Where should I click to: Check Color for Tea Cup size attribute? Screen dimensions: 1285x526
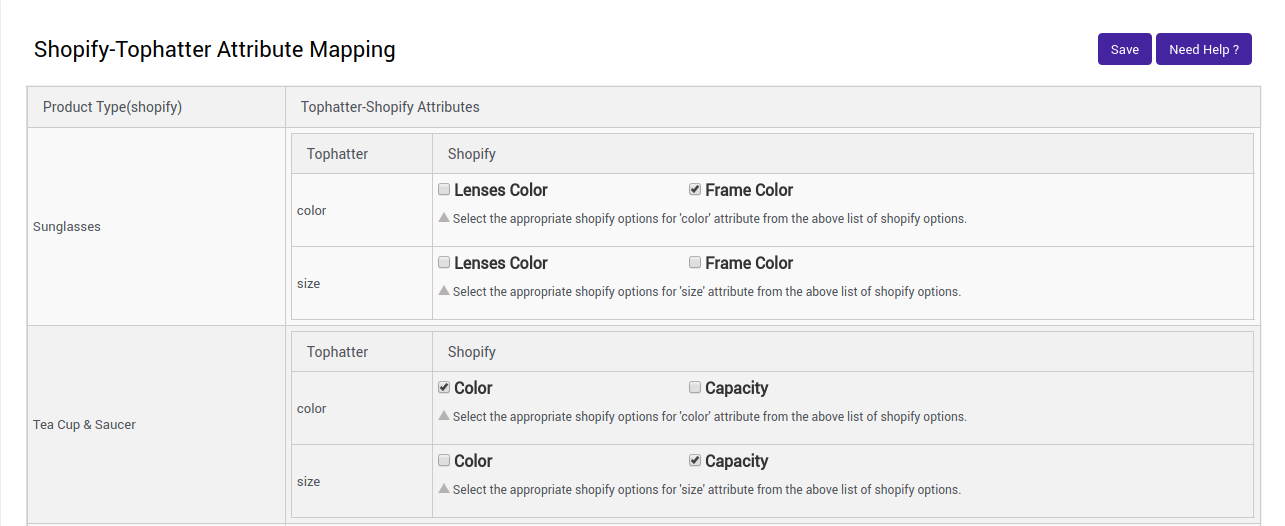(444, 460)
